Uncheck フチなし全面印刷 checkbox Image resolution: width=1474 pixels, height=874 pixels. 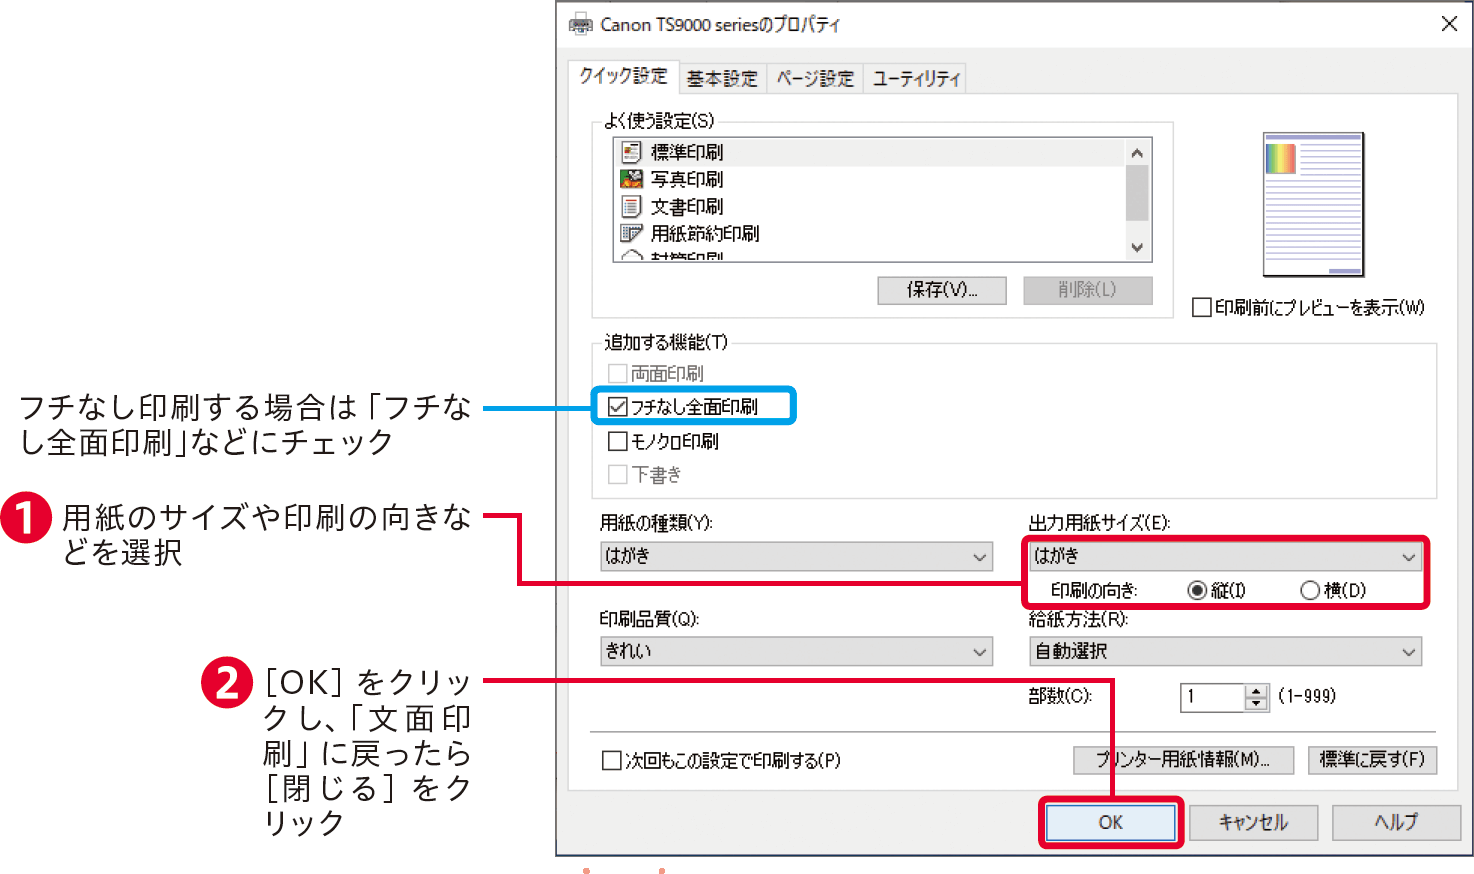pos(618,407)
